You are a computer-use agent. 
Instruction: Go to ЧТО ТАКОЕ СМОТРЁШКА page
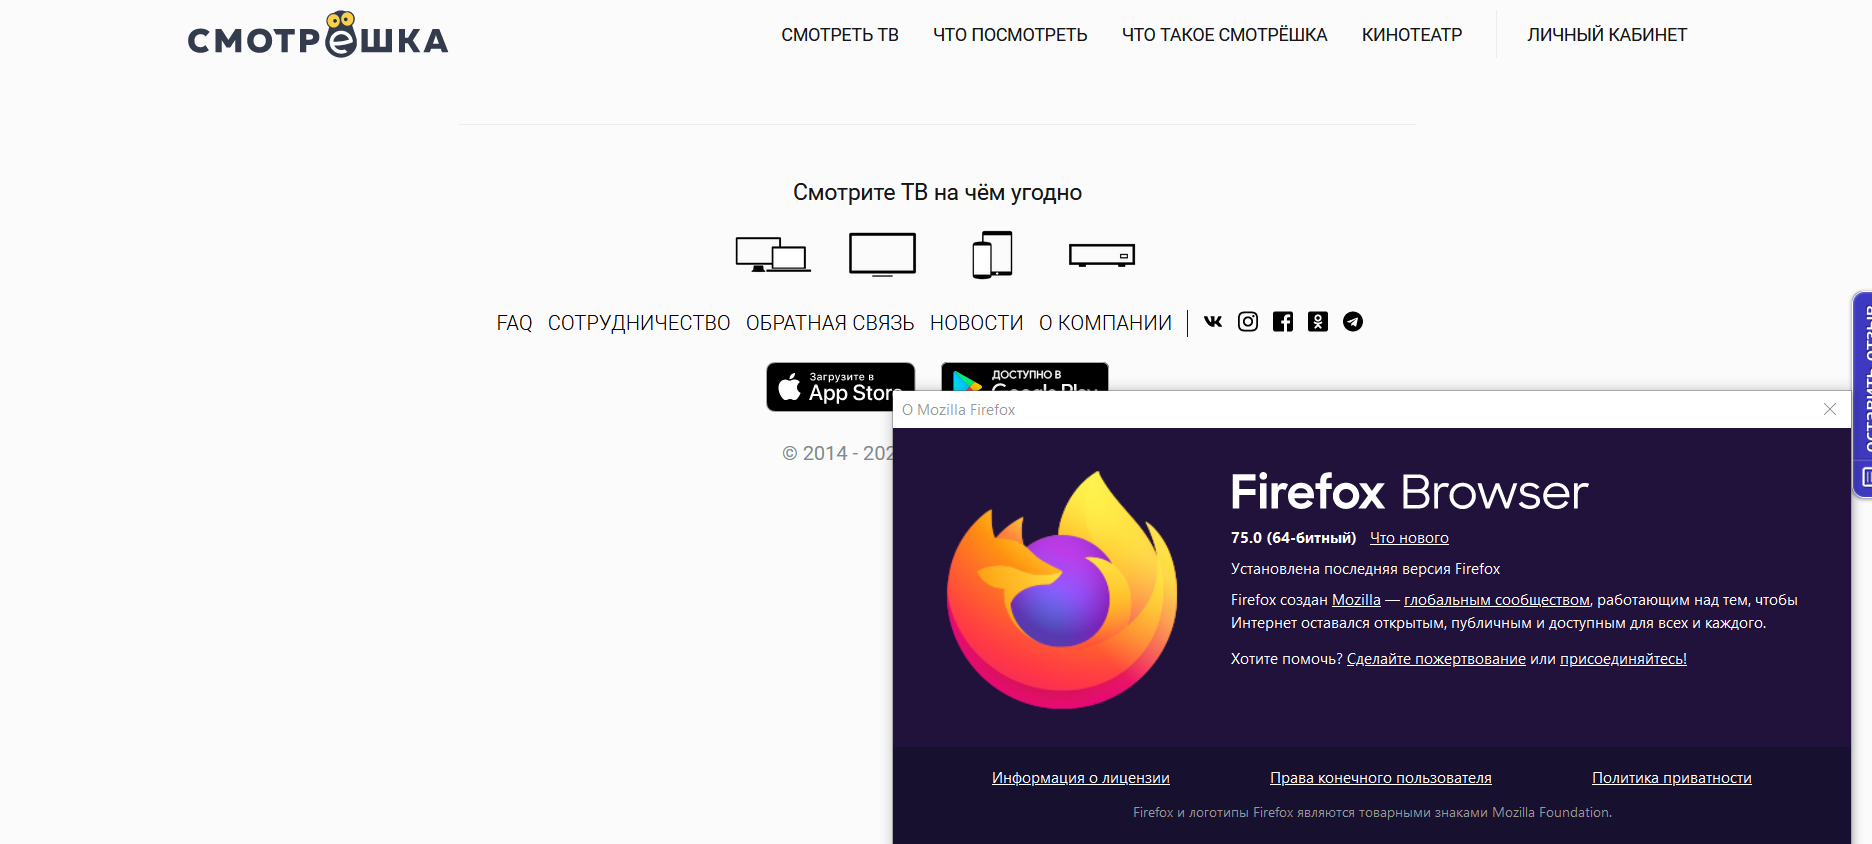click(1224, 35)
